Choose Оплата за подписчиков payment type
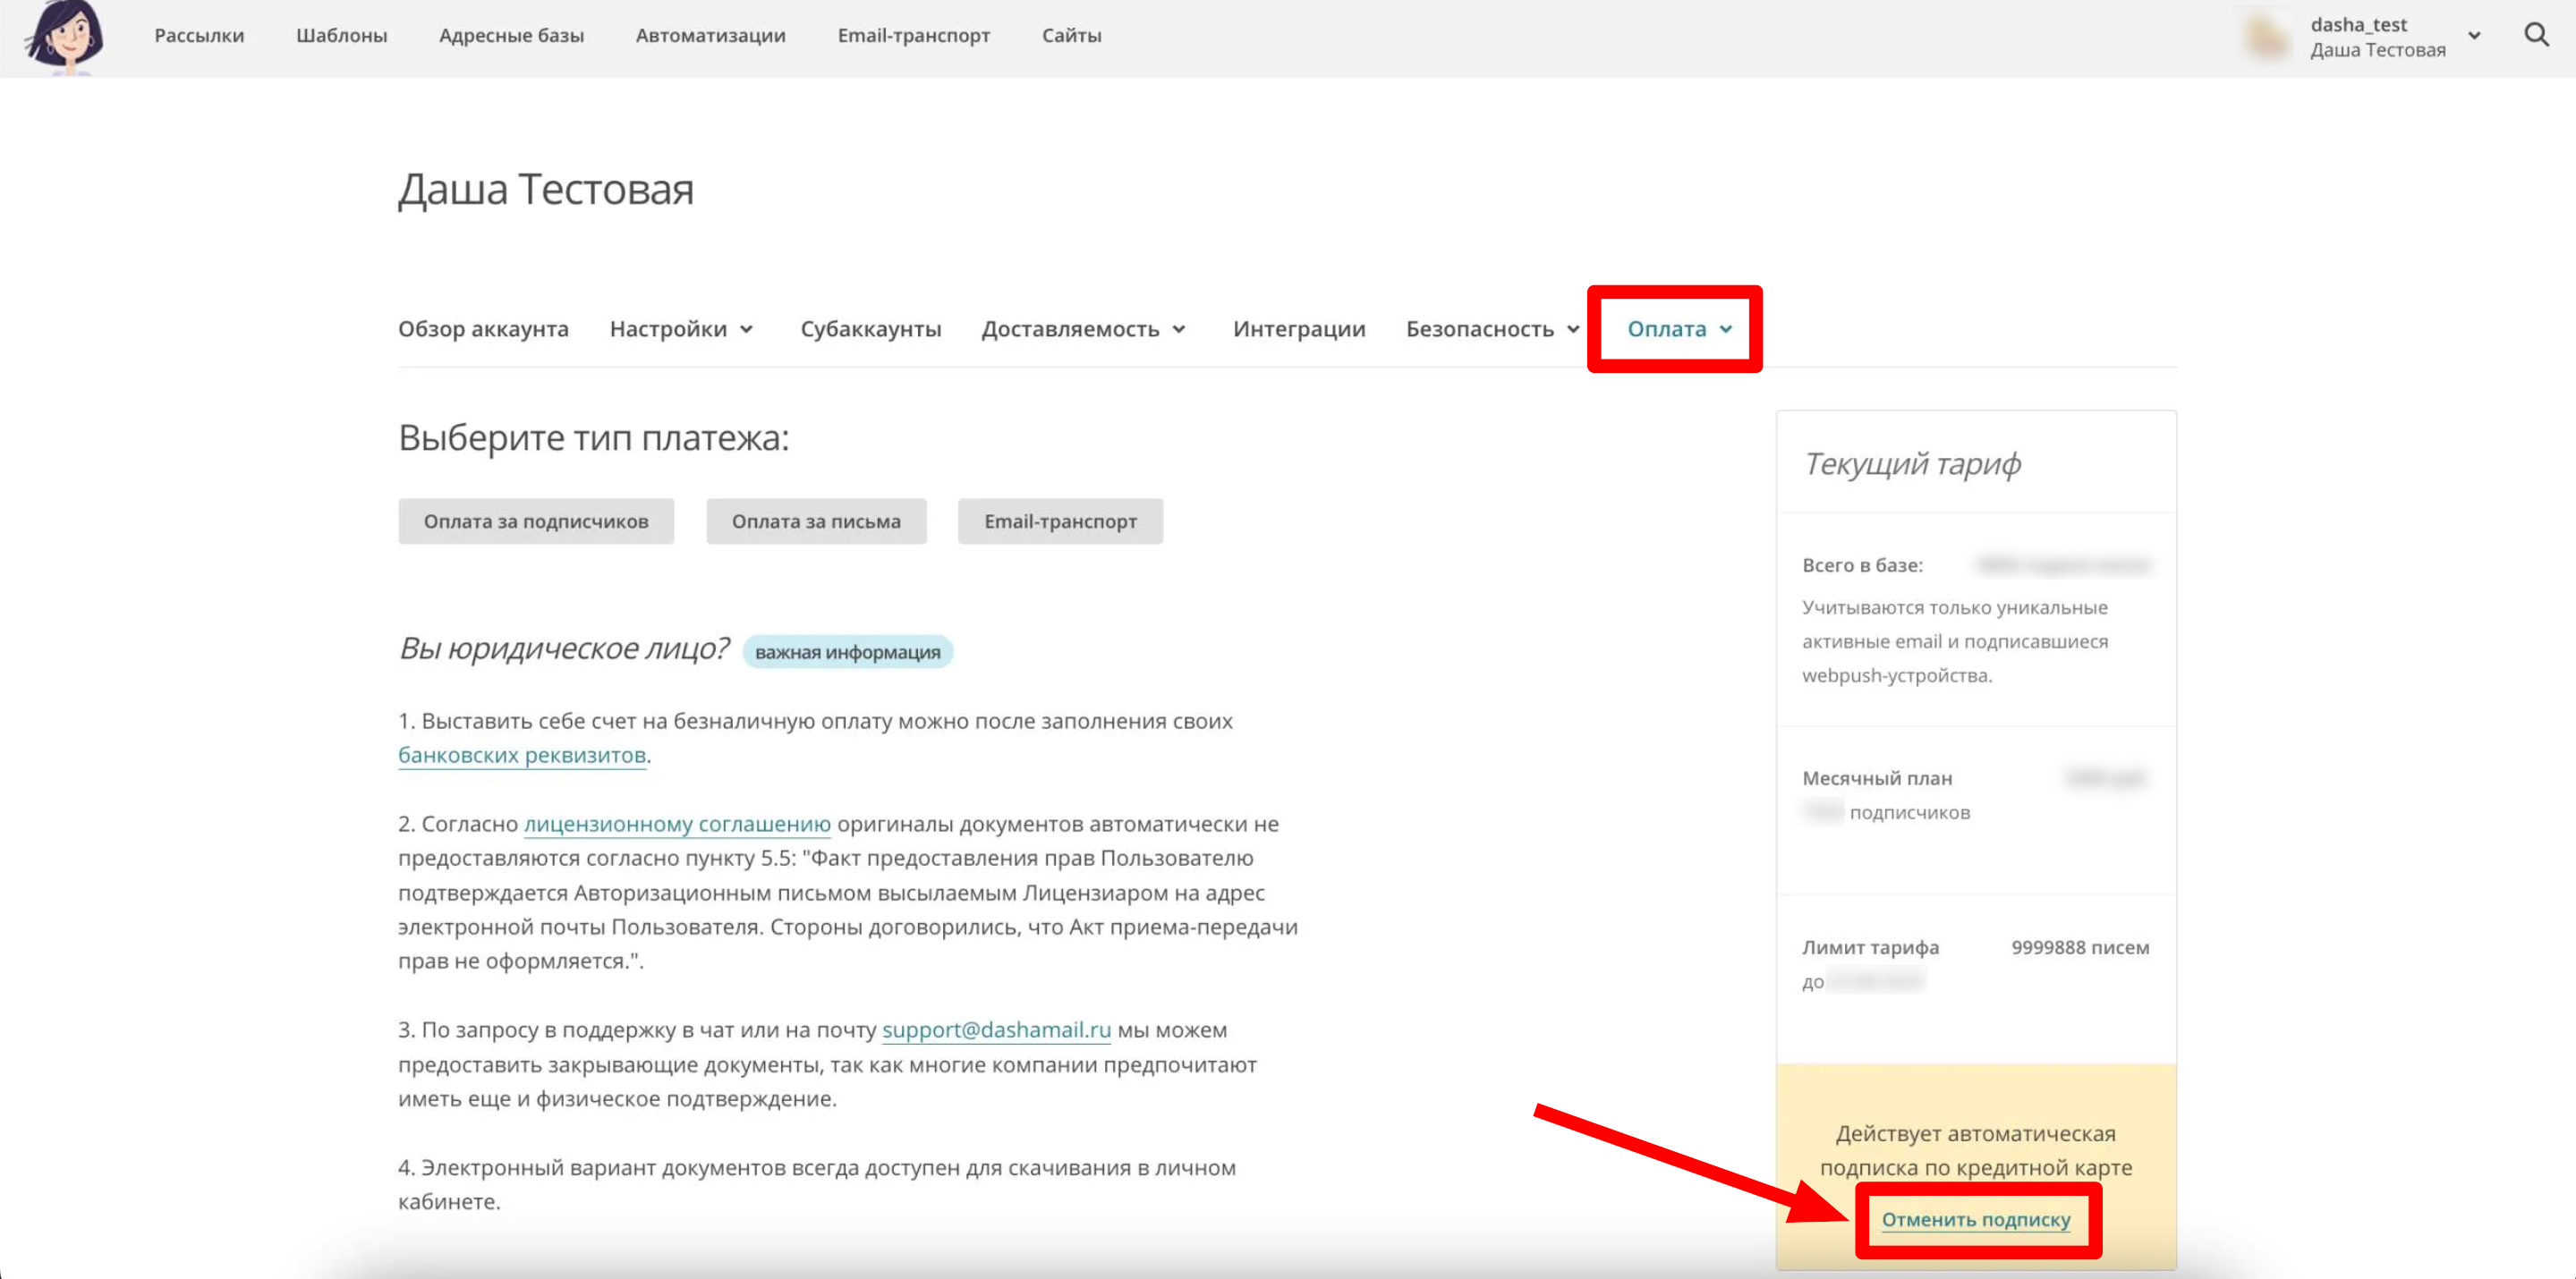Screen dimensions: 2576x1279 tap(535, 521)
